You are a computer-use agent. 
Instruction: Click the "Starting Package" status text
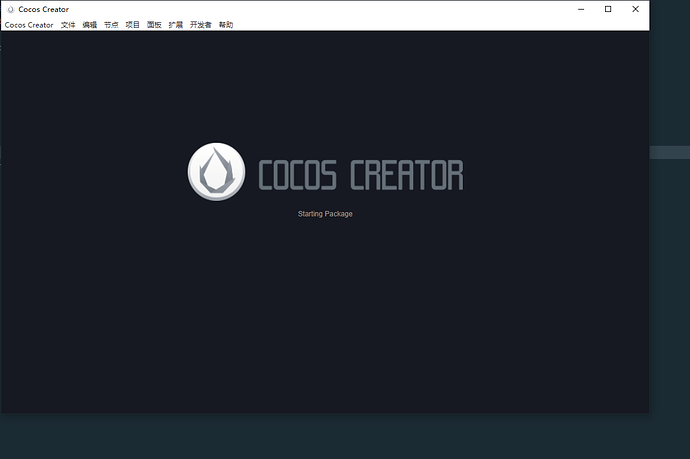click(x=325, y=214)
